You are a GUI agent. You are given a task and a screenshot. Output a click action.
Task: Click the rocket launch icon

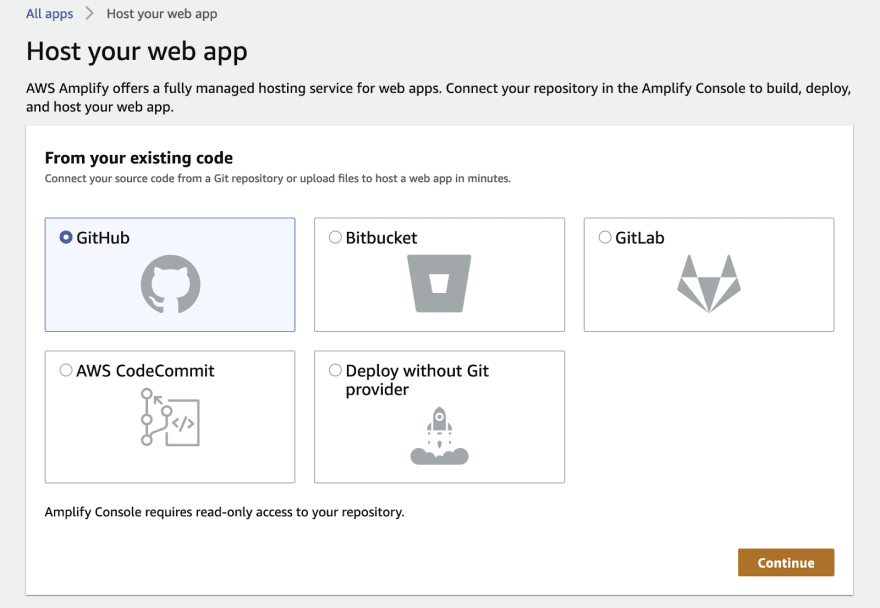[439, 436]
